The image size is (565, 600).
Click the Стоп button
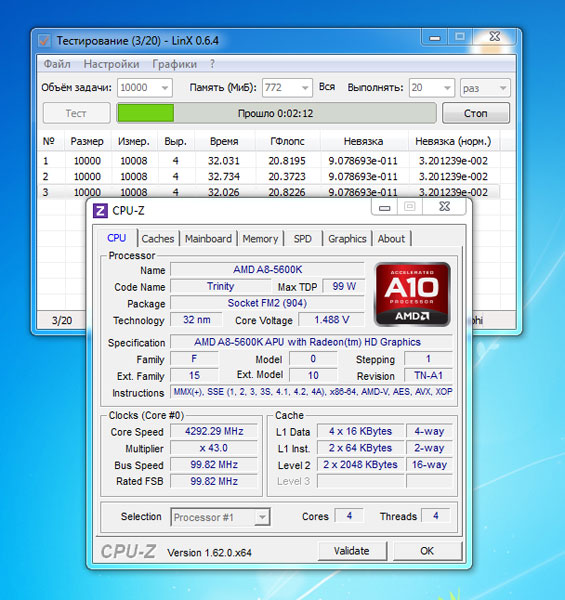475,113
